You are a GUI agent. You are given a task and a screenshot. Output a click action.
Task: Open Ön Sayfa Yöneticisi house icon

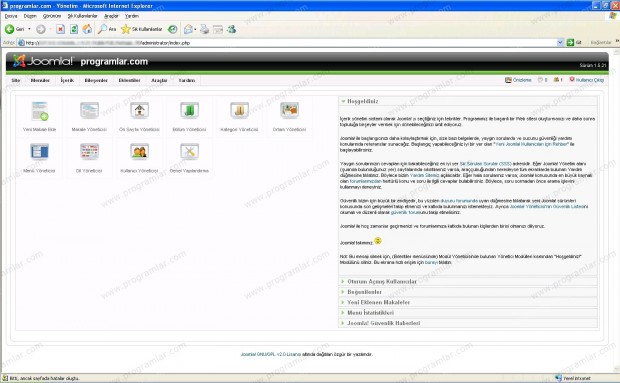pyautogui.click(x=139, y=111)
